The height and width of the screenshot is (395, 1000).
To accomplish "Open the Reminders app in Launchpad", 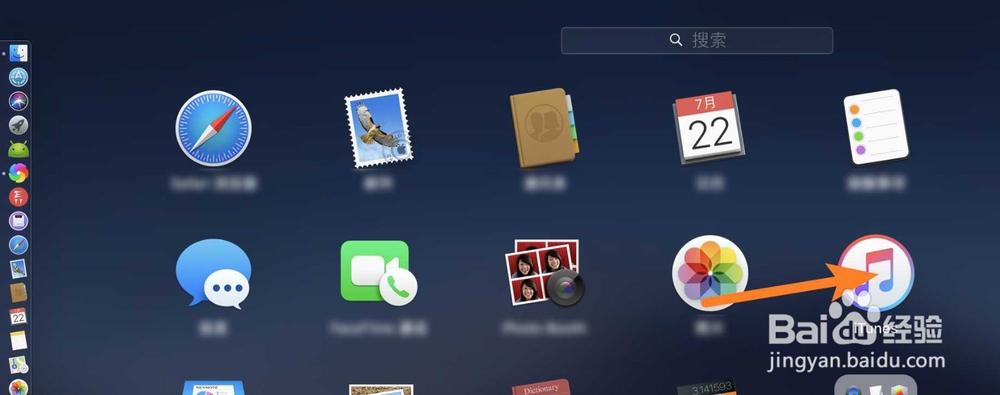I will [876, 127].
